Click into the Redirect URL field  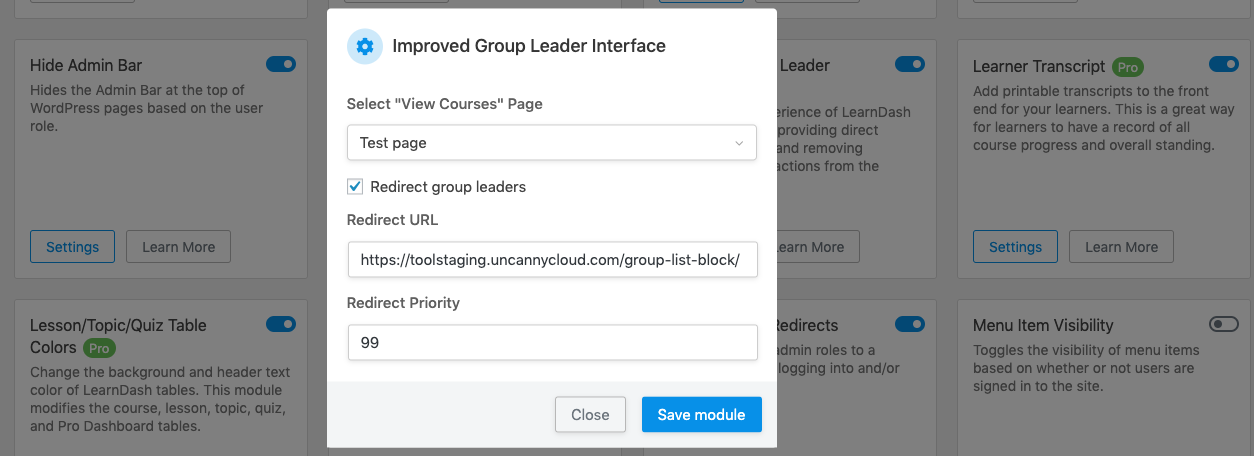551,260
